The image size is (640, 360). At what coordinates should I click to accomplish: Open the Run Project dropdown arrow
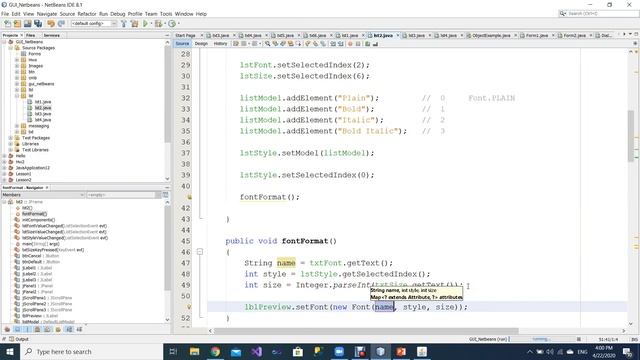[x=151, y=24]
